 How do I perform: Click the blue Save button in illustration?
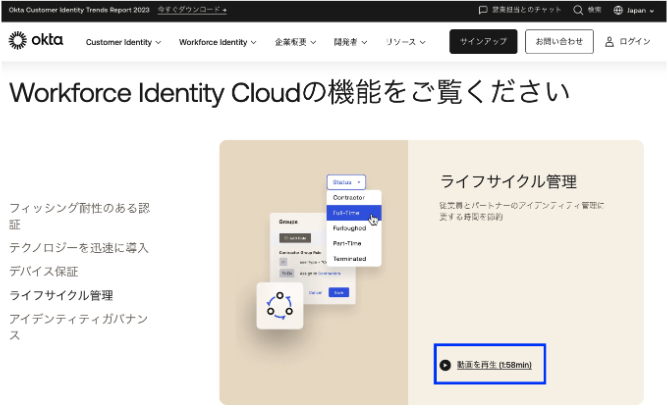coord(339,292)
